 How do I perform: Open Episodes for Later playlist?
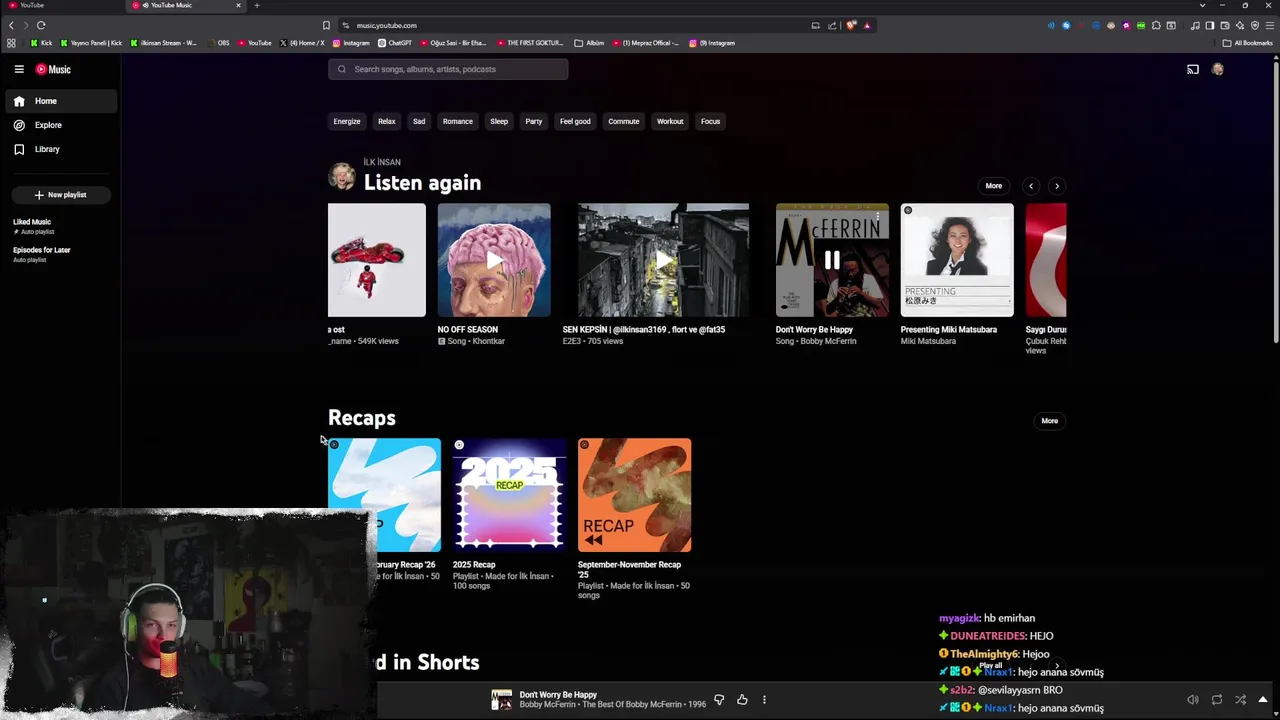pos(60,254)
